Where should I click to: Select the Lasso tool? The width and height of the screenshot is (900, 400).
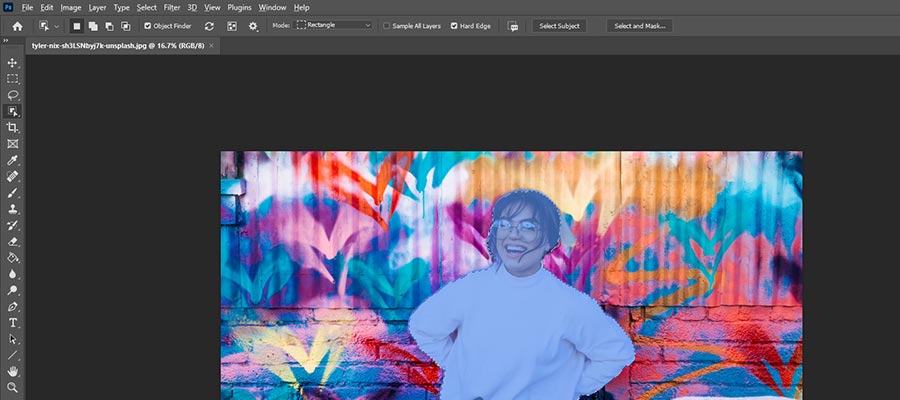coord(13,95)
